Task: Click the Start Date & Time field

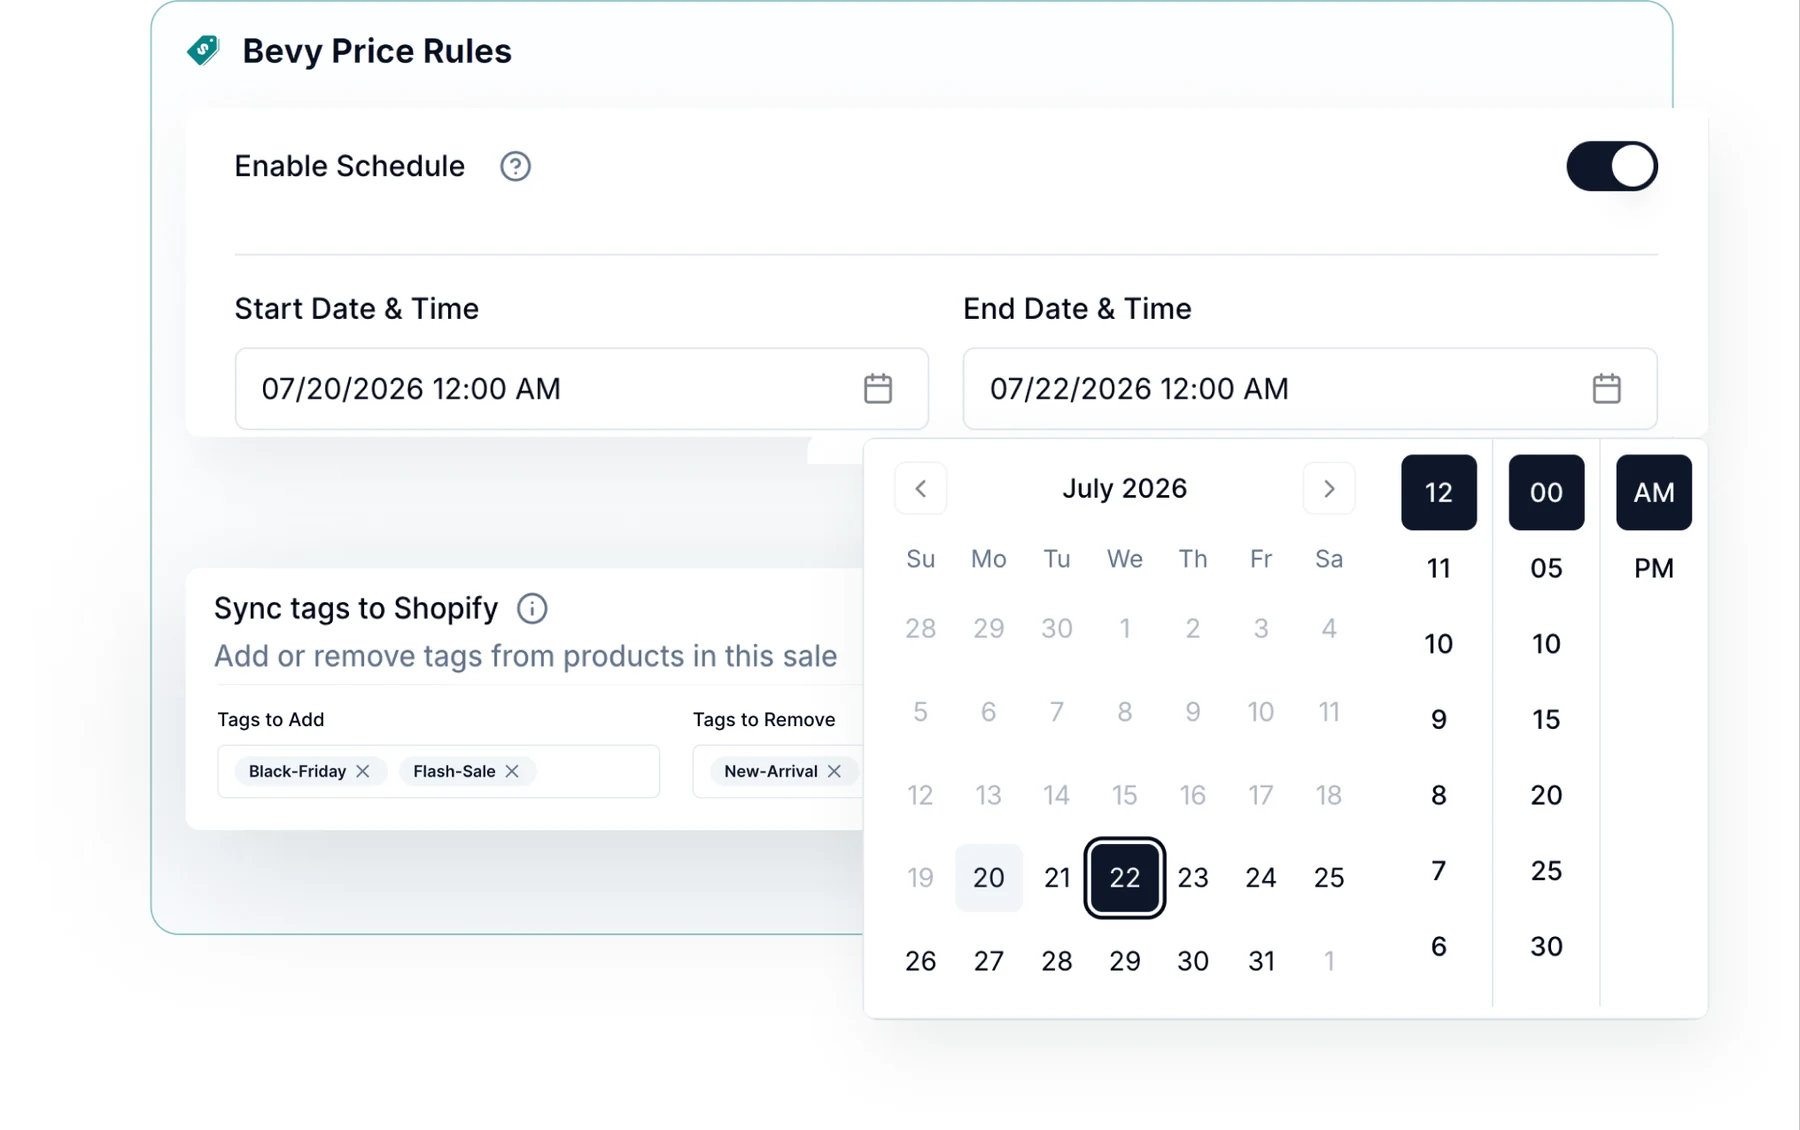Action: click(x=581, y=389)
